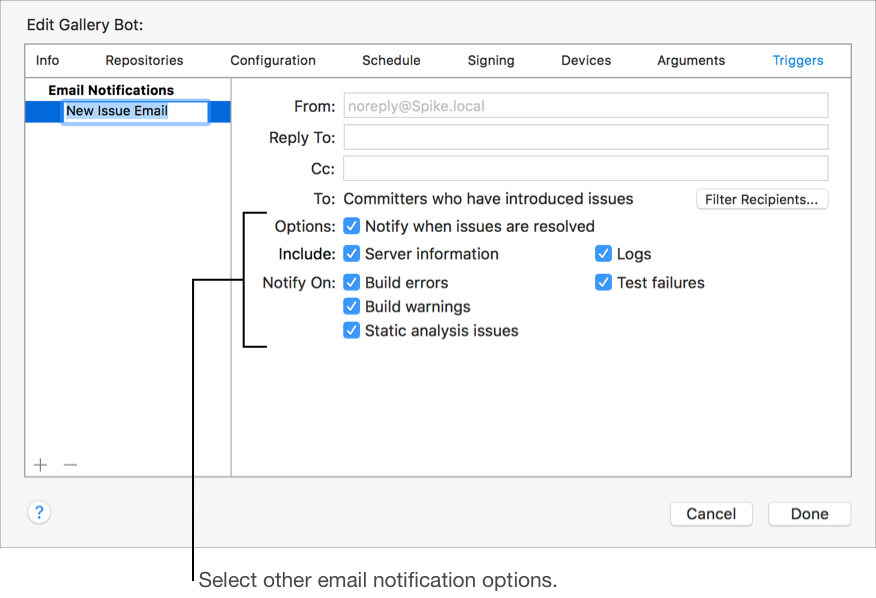
Task: Confirm with the Done button
Action: pos(809,514)
